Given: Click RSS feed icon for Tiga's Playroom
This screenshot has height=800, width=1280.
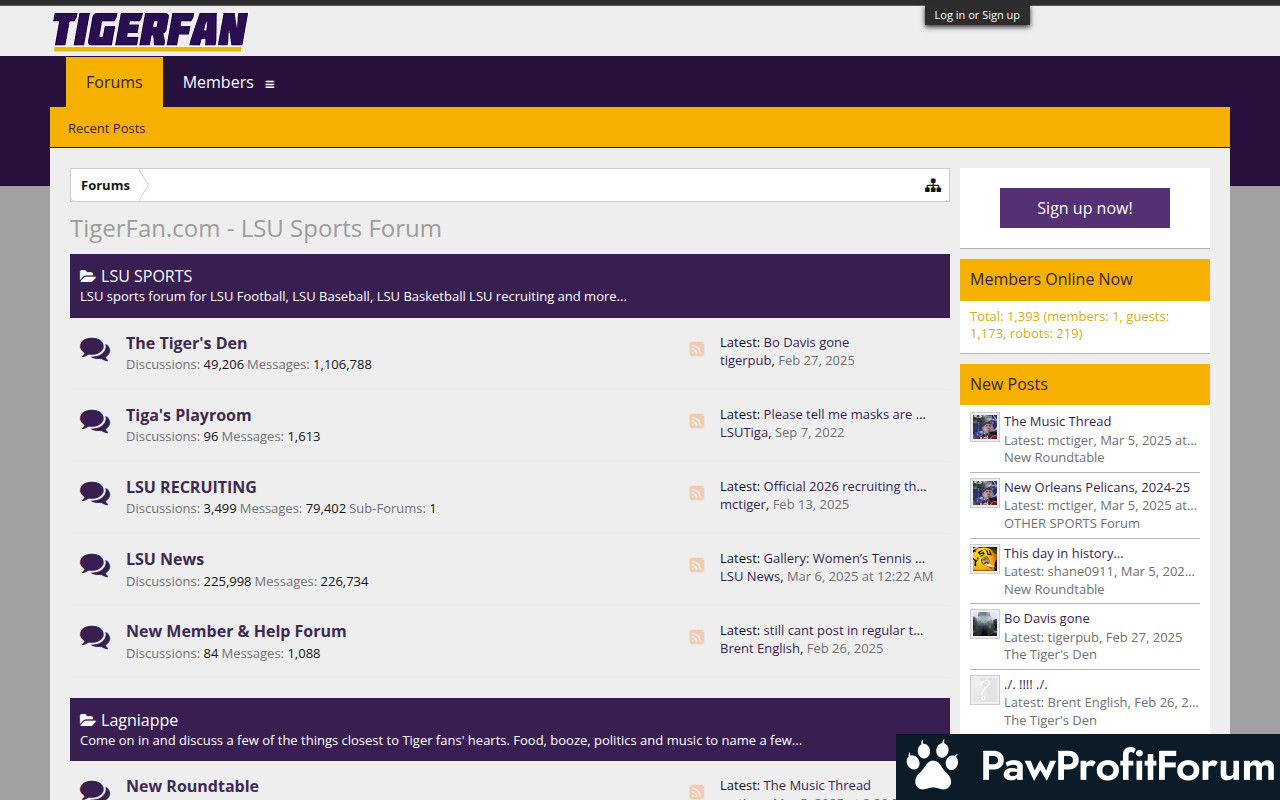Looking at the screenshot, I should (696, 421).
